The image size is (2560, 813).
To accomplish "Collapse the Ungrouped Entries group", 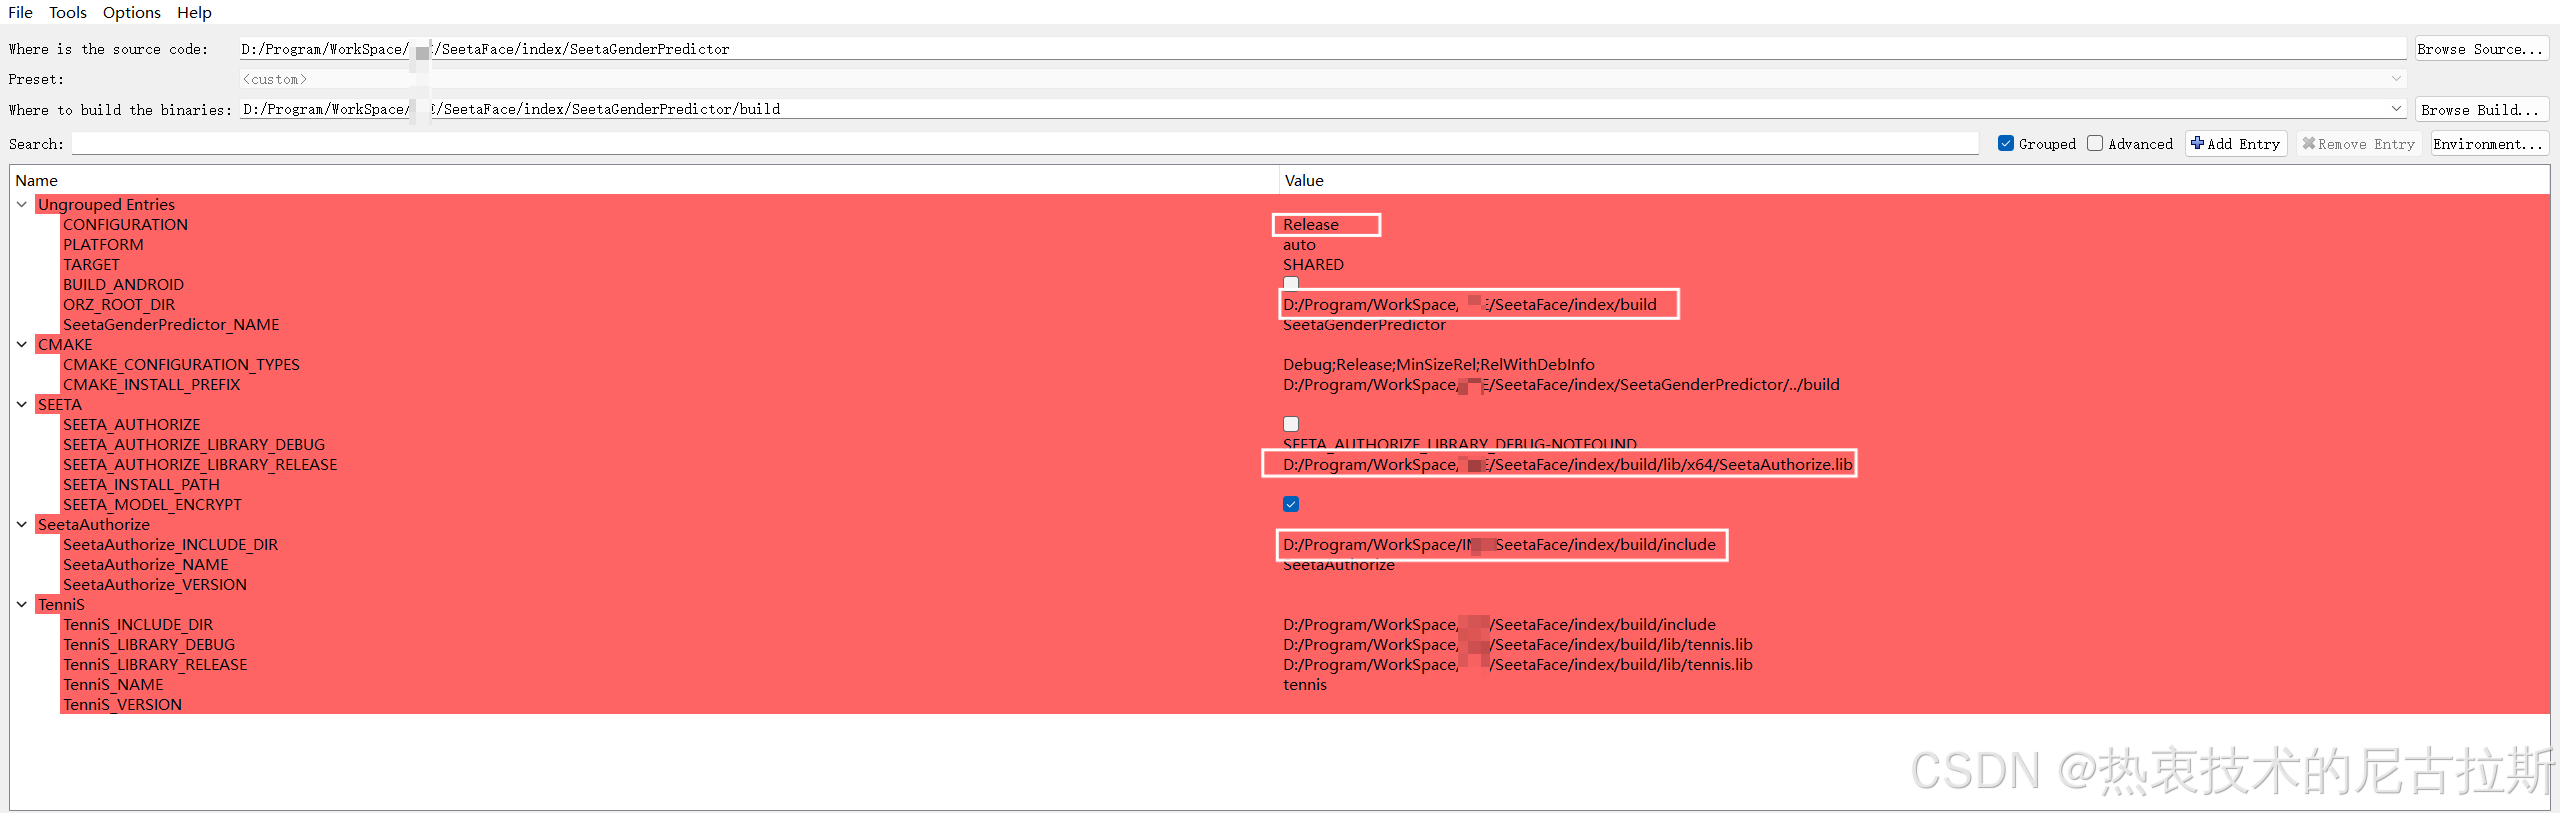I will click(22, 204).
